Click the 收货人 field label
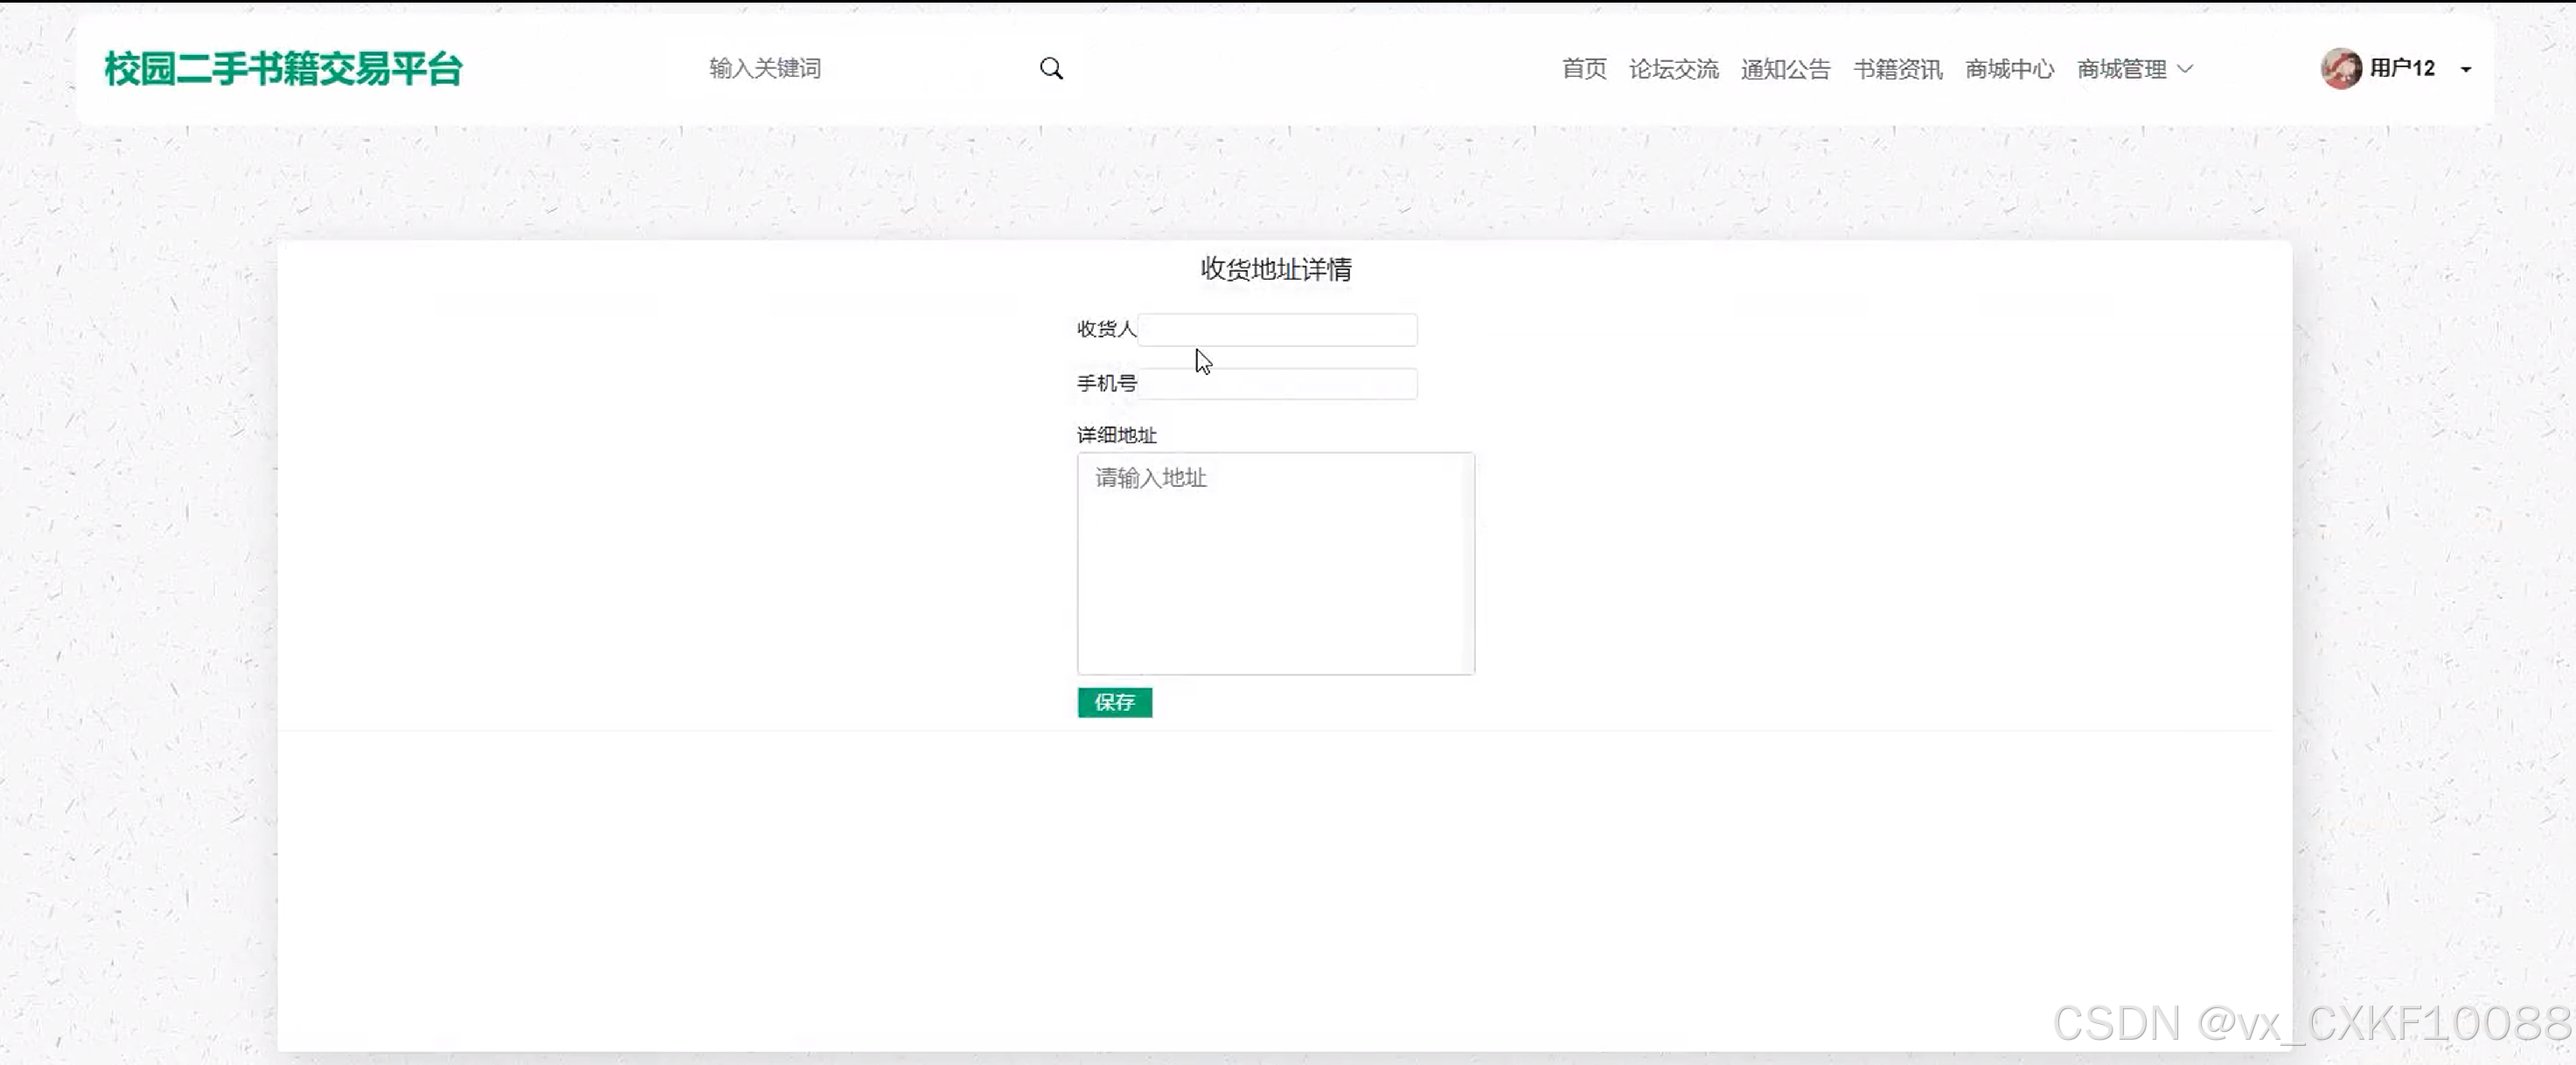The image size is (2576, 1065). tap(1106, 329)
